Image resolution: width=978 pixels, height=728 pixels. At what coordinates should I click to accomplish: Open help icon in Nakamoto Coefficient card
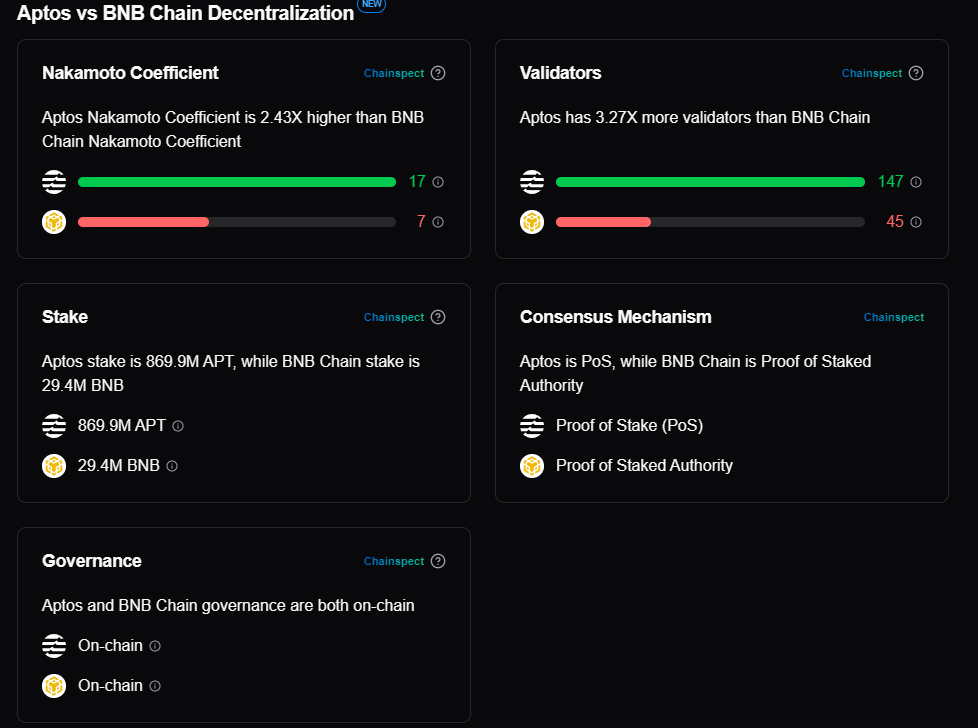click(438, 73)
